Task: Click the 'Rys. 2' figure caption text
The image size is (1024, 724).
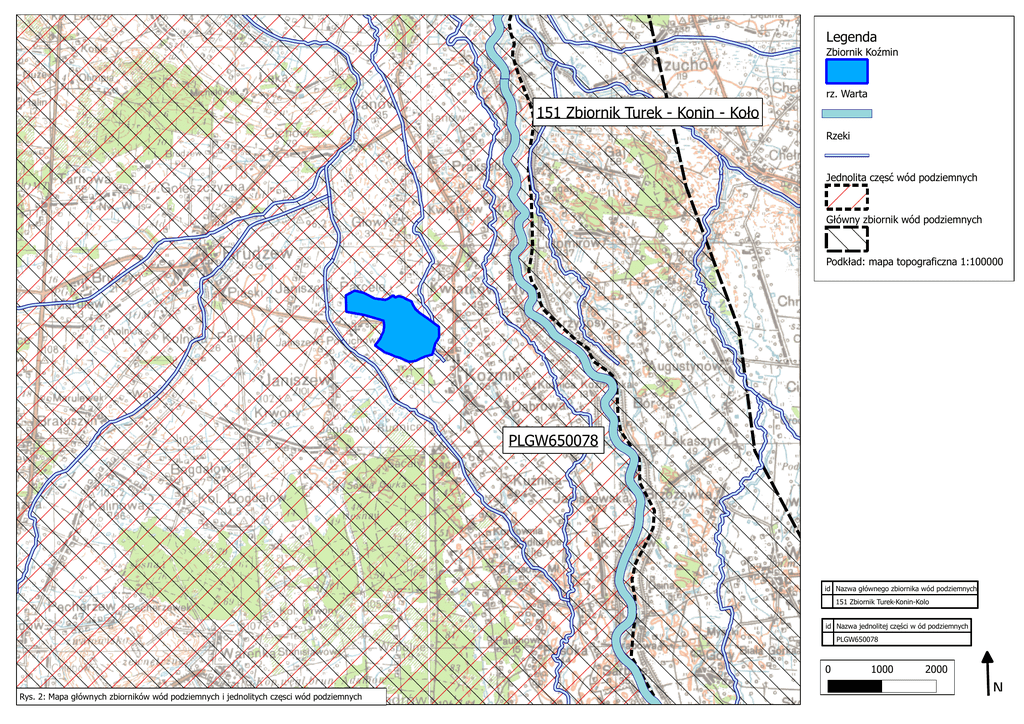Action: (x=190, y=695)
